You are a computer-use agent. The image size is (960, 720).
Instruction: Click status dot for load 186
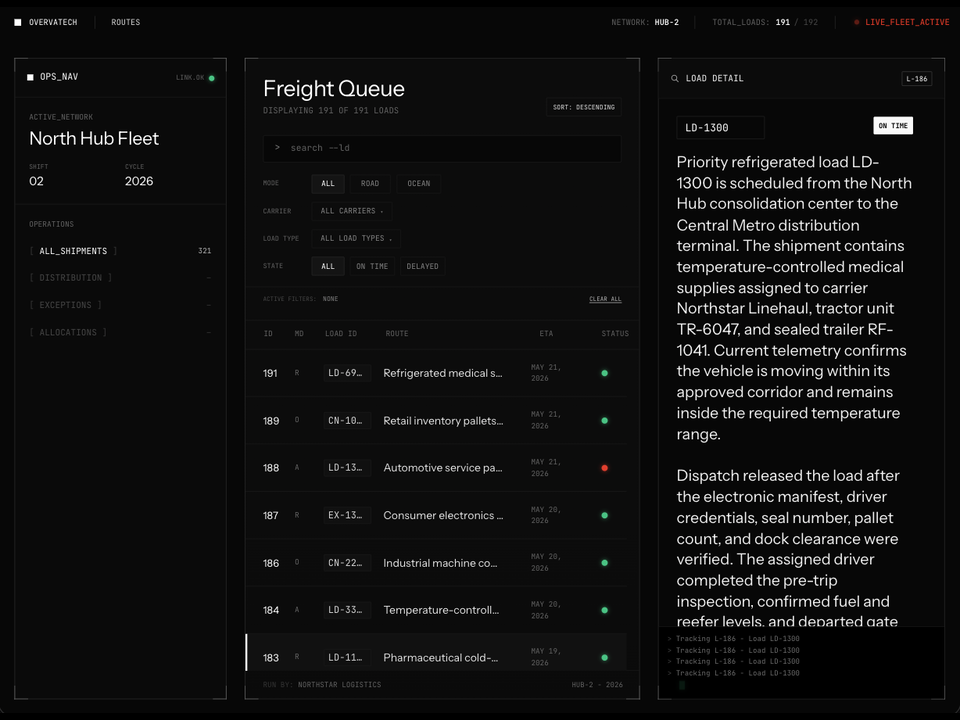click(x=604, y=563)
